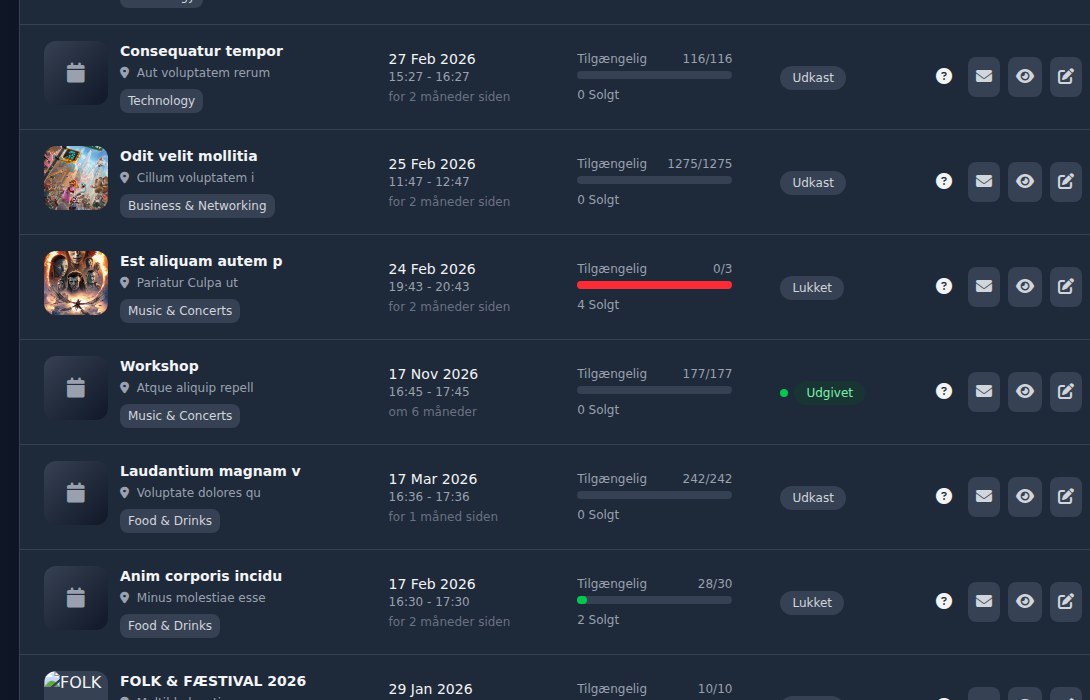
Task: Click Music & Concerts tag on Est aliquam
Action: (x=180, y=311)
